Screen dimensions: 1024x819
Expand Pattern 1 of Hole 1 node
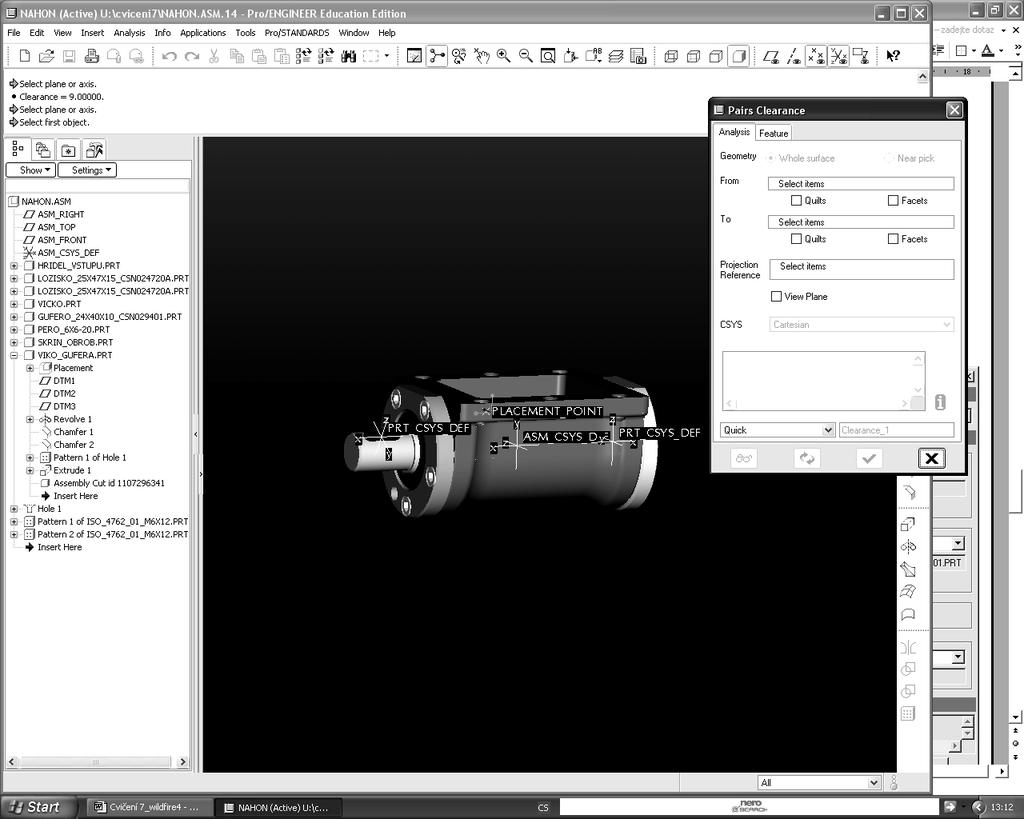click(x=29, y=458)
